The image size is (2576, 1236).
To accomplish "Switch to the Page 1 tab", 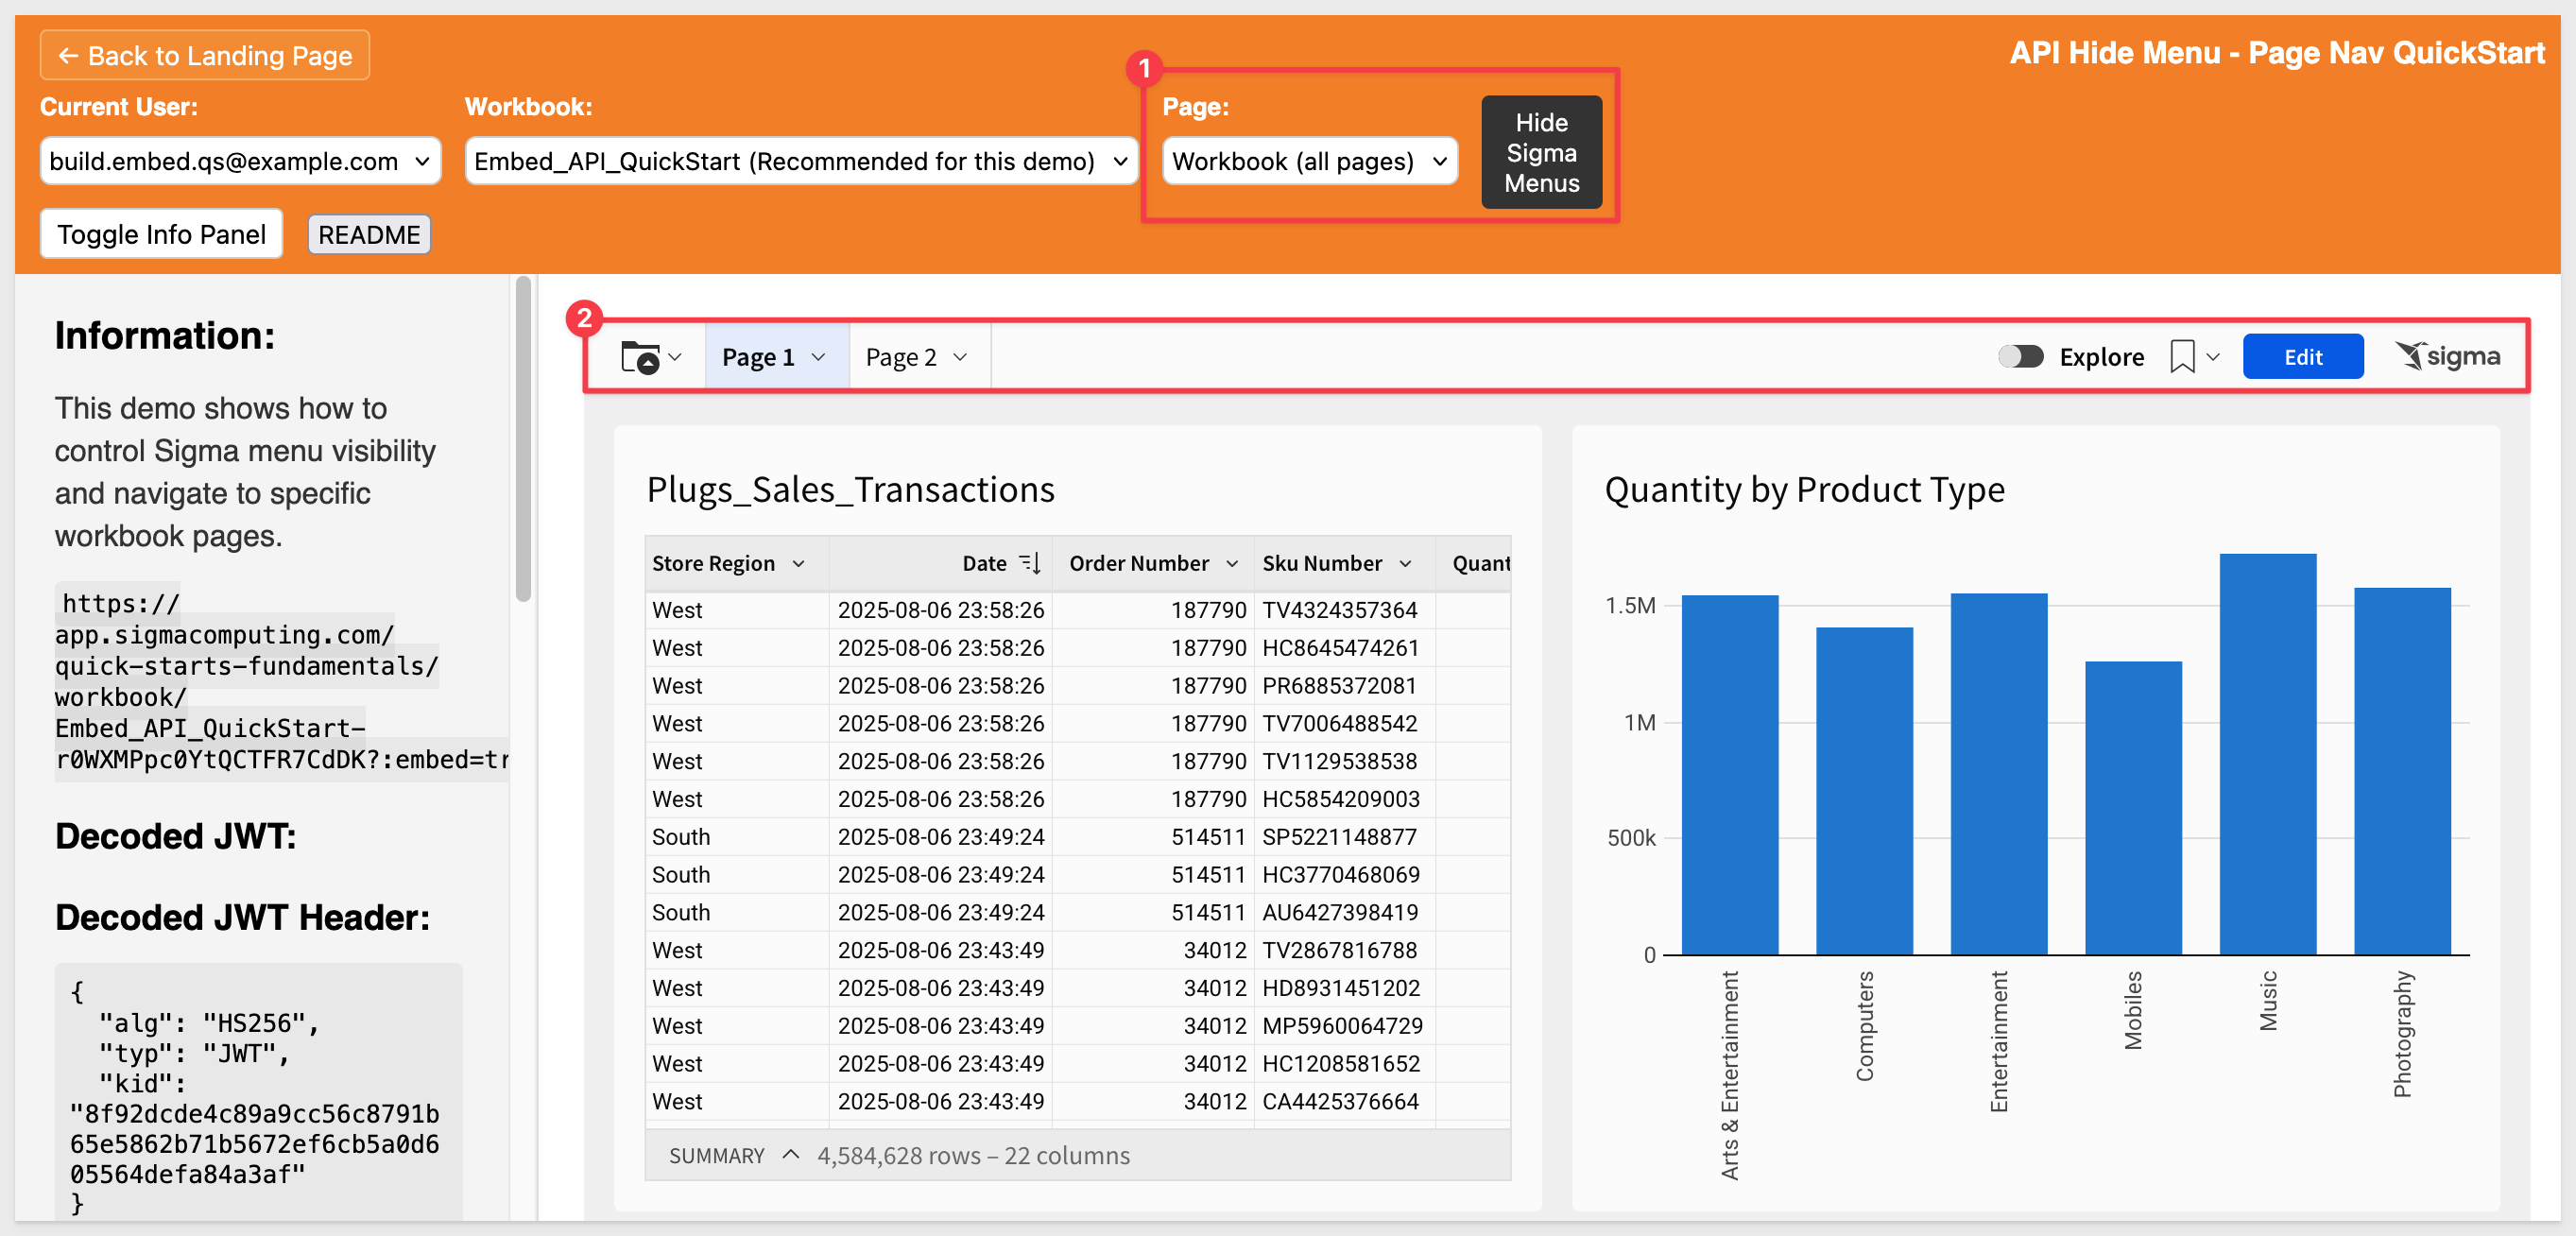I will (x=777, y=357).
